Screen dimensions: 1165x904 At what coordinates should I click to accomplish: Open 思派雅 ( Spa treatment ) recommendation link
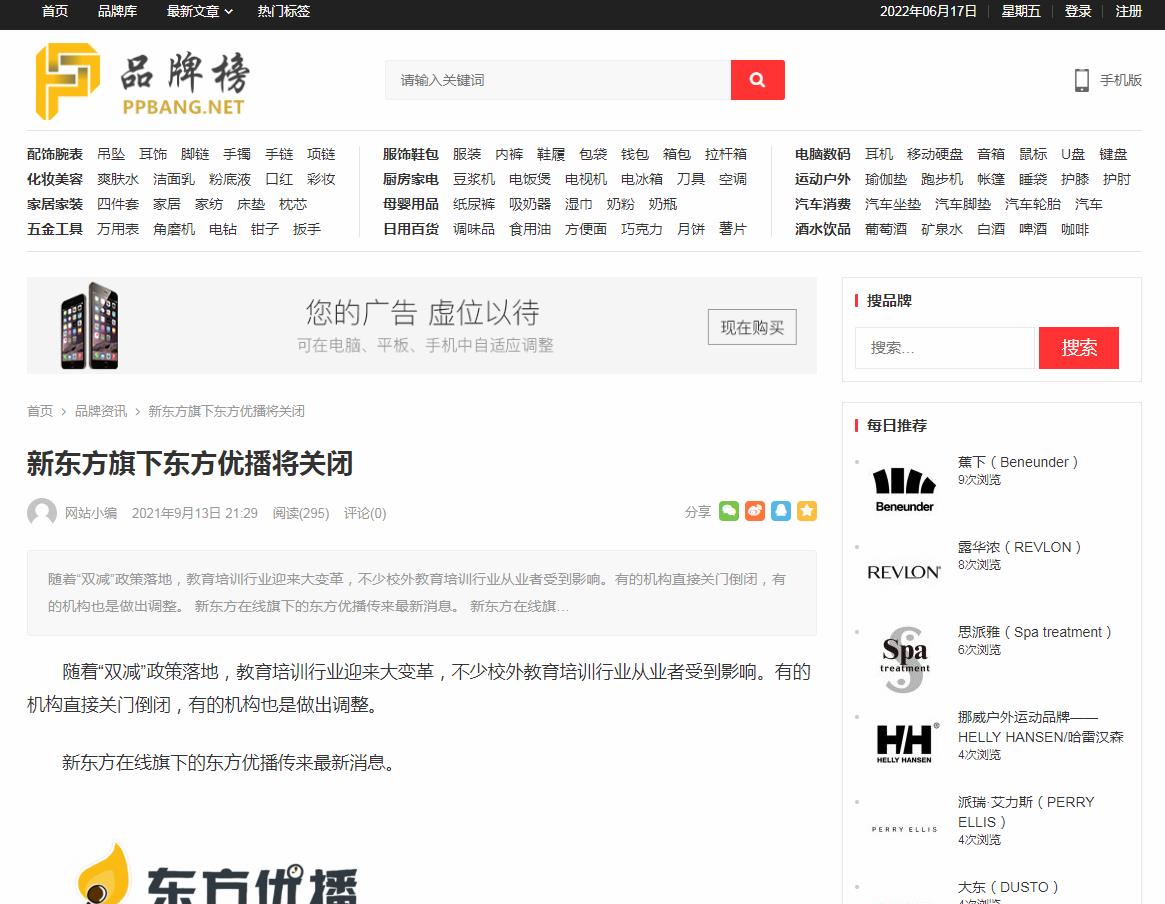pos(1034,631)
